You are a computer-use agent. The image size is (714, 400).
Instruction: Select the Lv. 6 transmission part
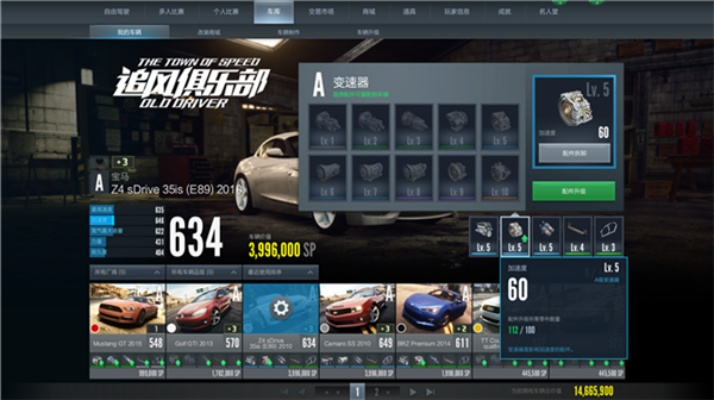(329, 175)
